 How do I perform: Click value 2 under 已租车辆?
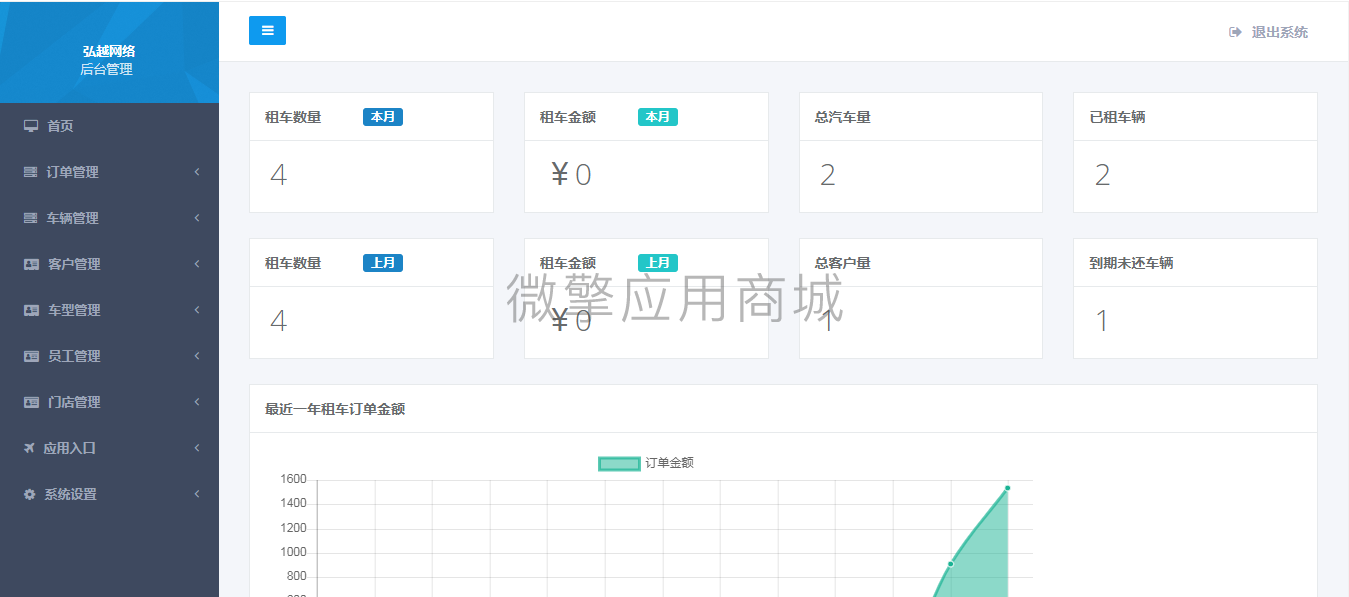pos(1103,175)
